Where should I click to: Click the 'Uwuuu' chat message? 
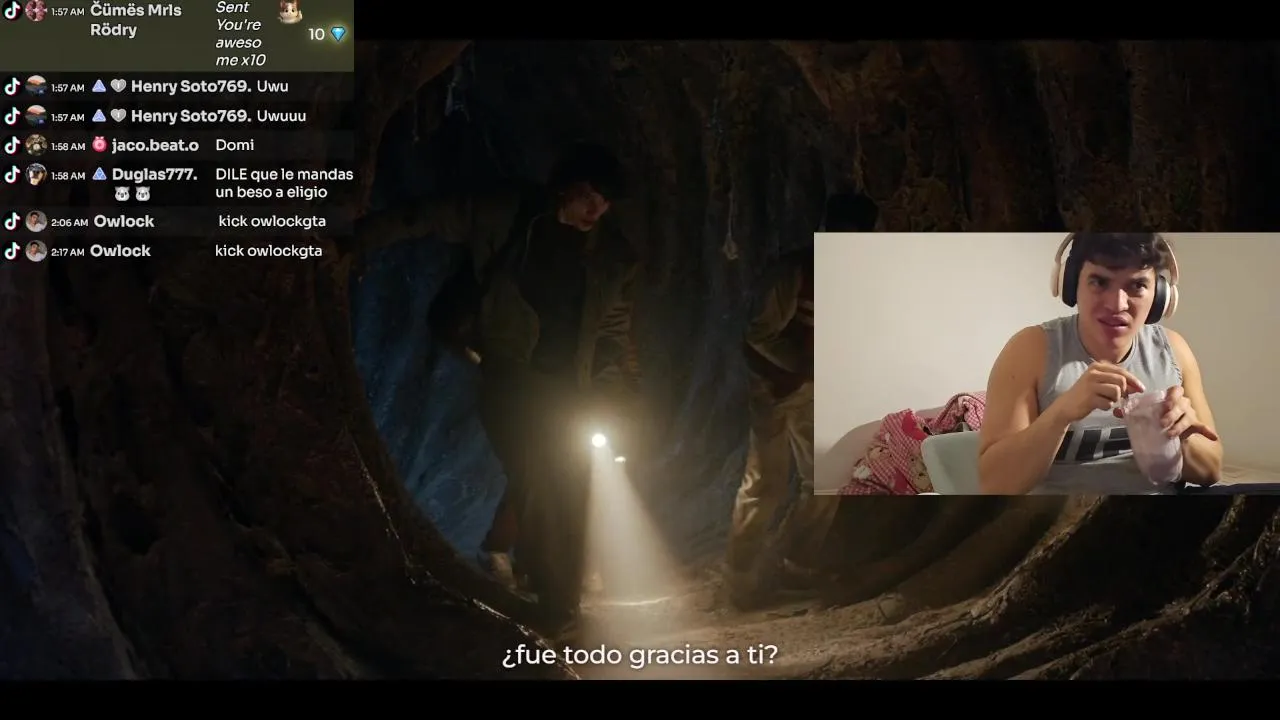(281, 115)
